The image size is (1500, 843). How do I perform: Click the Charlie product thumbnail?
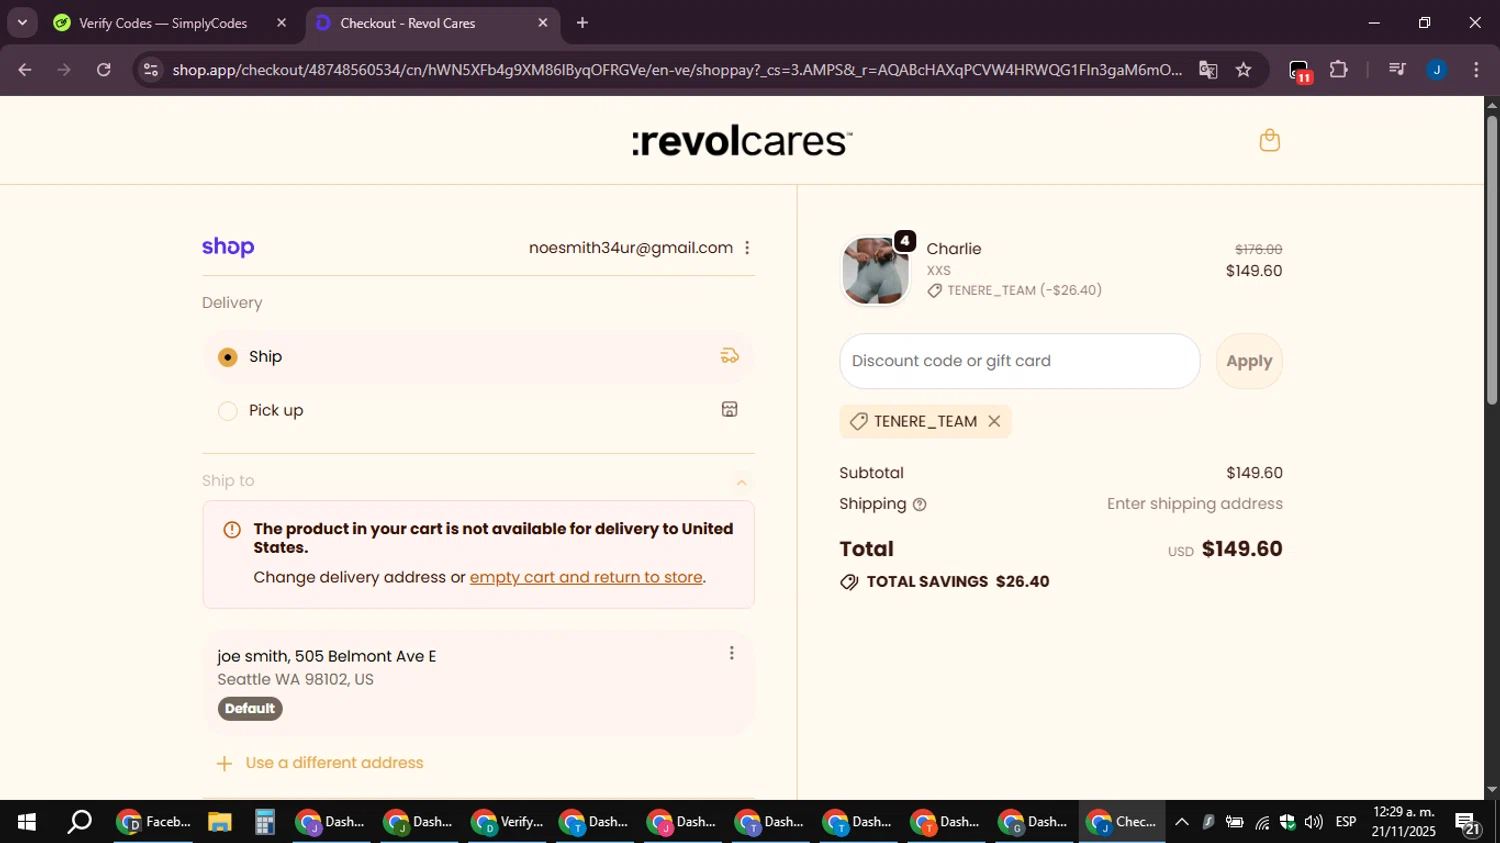pyautogui.click(x=876, y=271)
